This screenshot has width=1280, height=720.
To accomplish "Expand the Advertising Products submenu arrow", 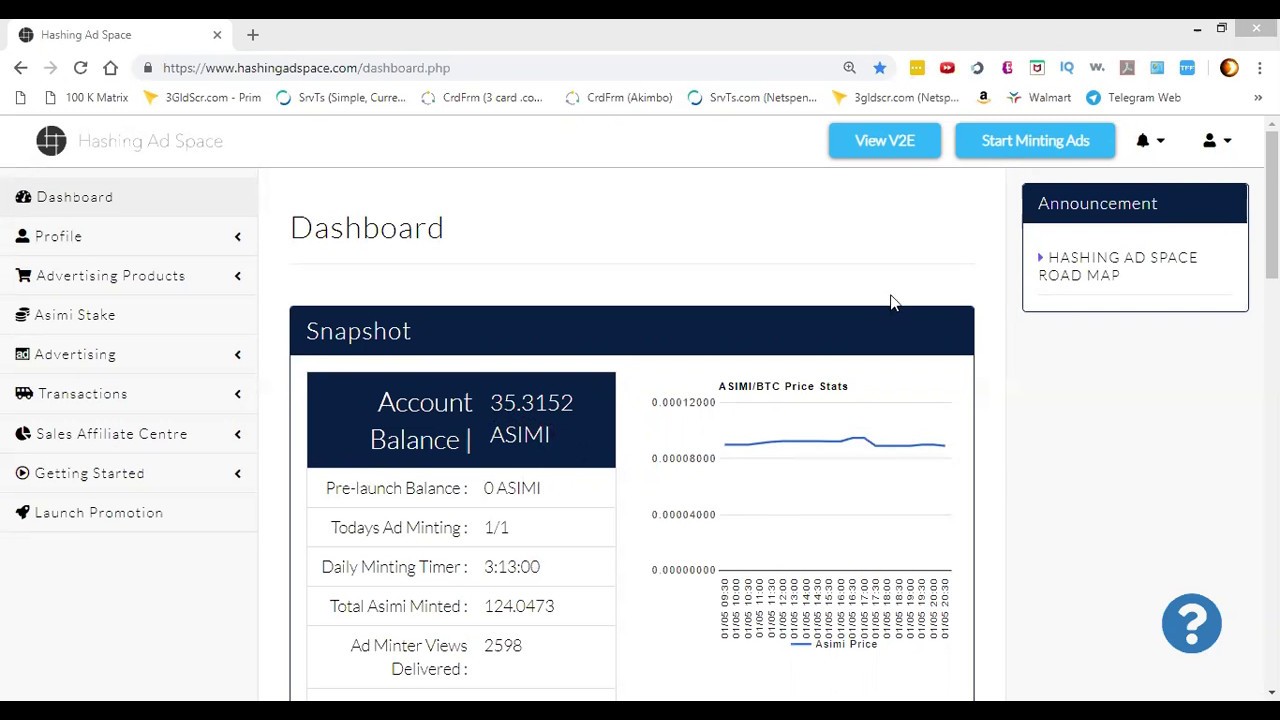I will [x=238, y=276].
